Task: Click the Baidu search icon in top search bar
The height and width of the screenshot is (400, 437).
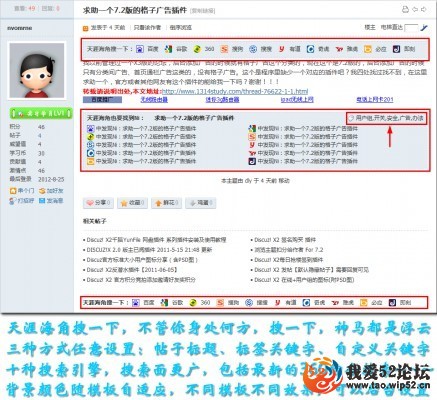Action: pos(140,49)
